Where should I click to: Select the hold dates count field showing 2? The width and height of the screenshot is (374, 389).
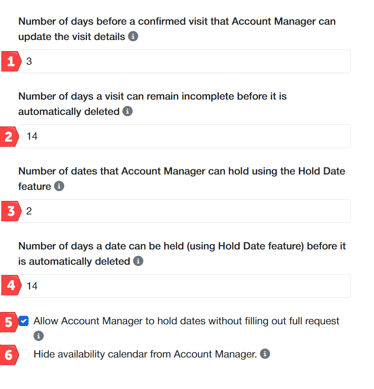click(x=184, y=211)
